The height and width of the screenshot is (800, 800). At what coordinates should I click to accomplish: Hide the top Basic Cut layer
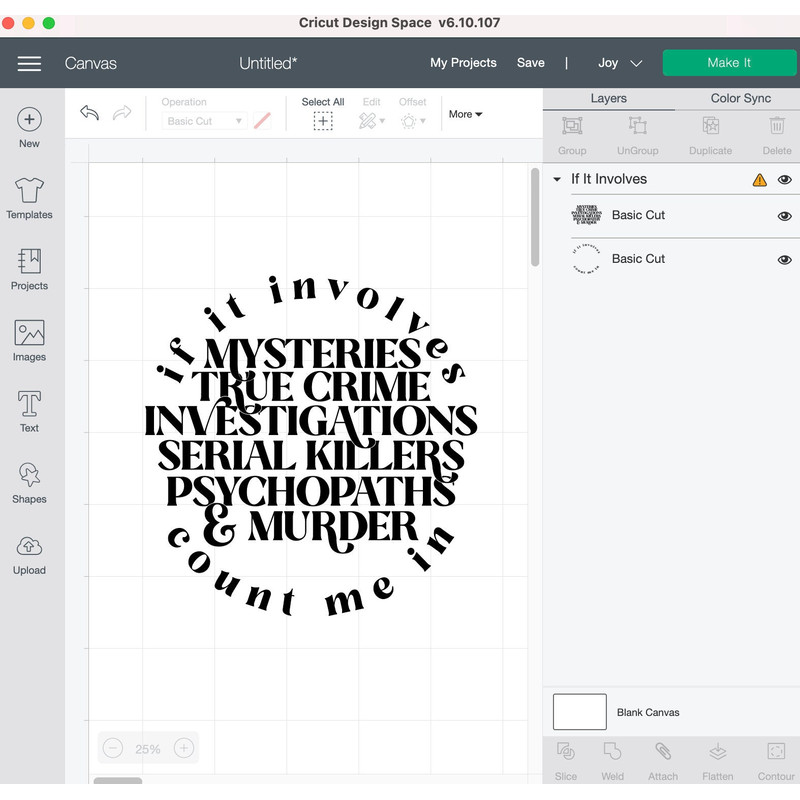tap(785, 214)
